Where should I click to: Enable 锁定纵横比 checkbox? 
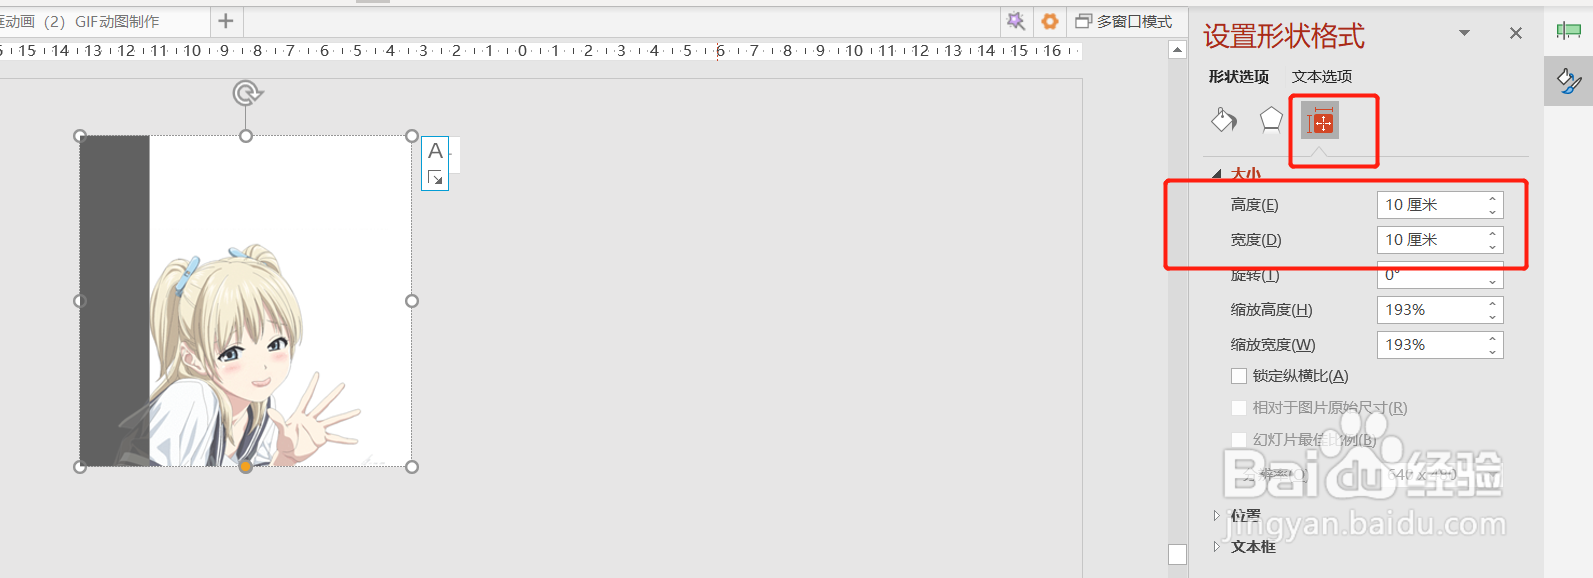pos(1239,376)
